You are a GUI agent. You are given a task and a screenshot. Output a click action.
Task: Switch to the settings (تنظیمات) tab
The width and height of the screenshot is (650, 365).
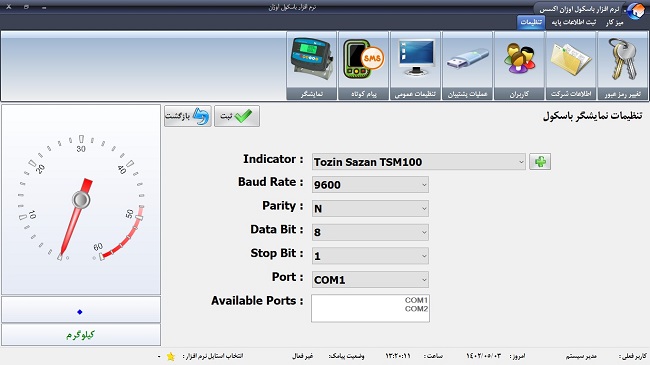[x=531, y=22]
